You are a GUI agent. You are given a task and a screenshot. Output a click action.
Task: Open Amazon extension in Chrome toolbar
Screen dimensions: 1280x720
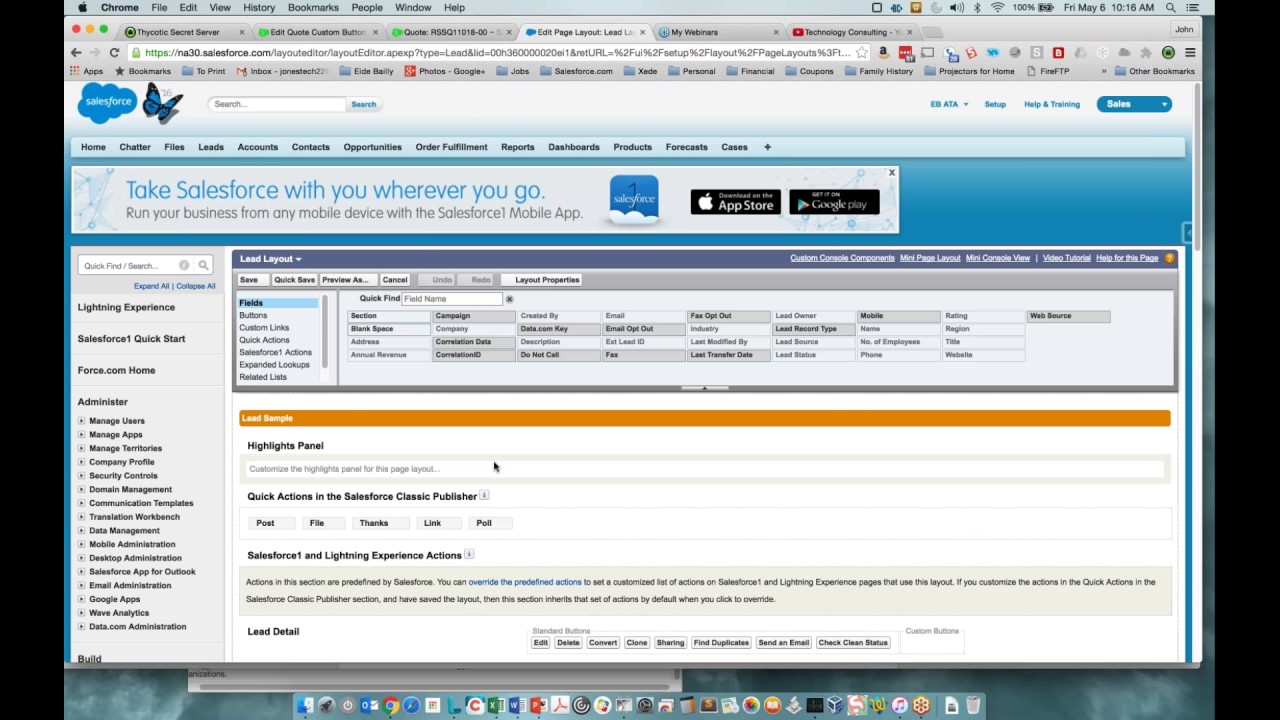coord(883,52)
